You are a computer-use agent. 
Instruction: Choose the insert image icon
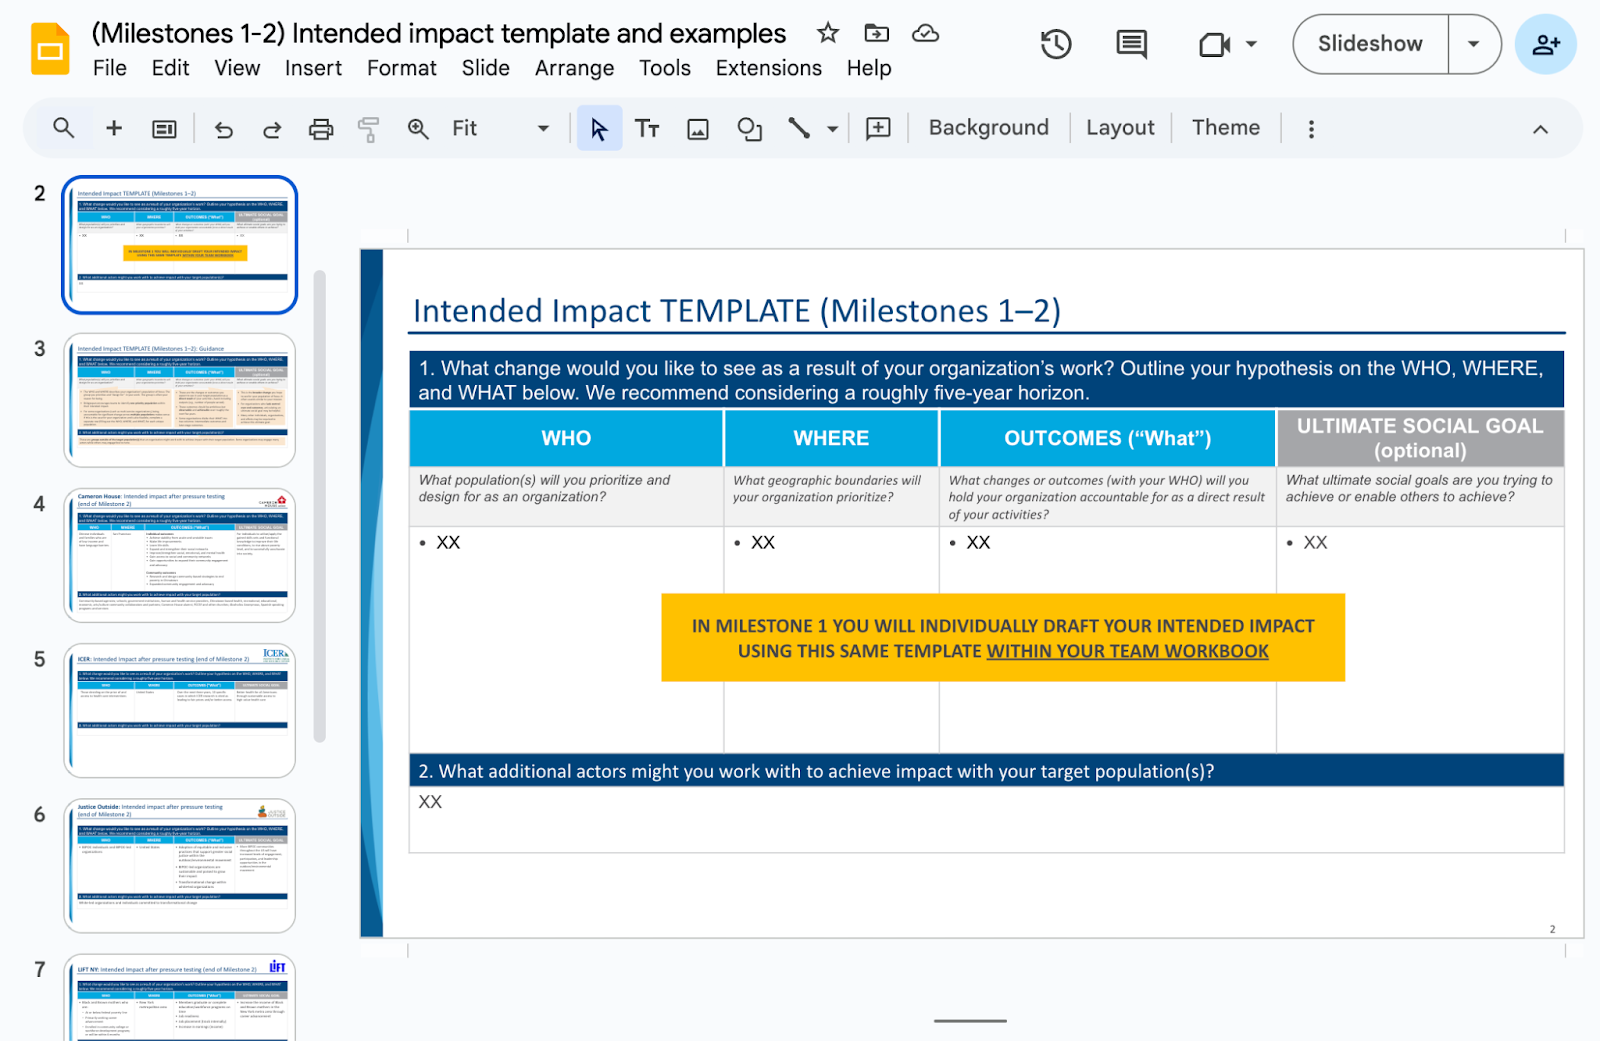coord(698,129)
